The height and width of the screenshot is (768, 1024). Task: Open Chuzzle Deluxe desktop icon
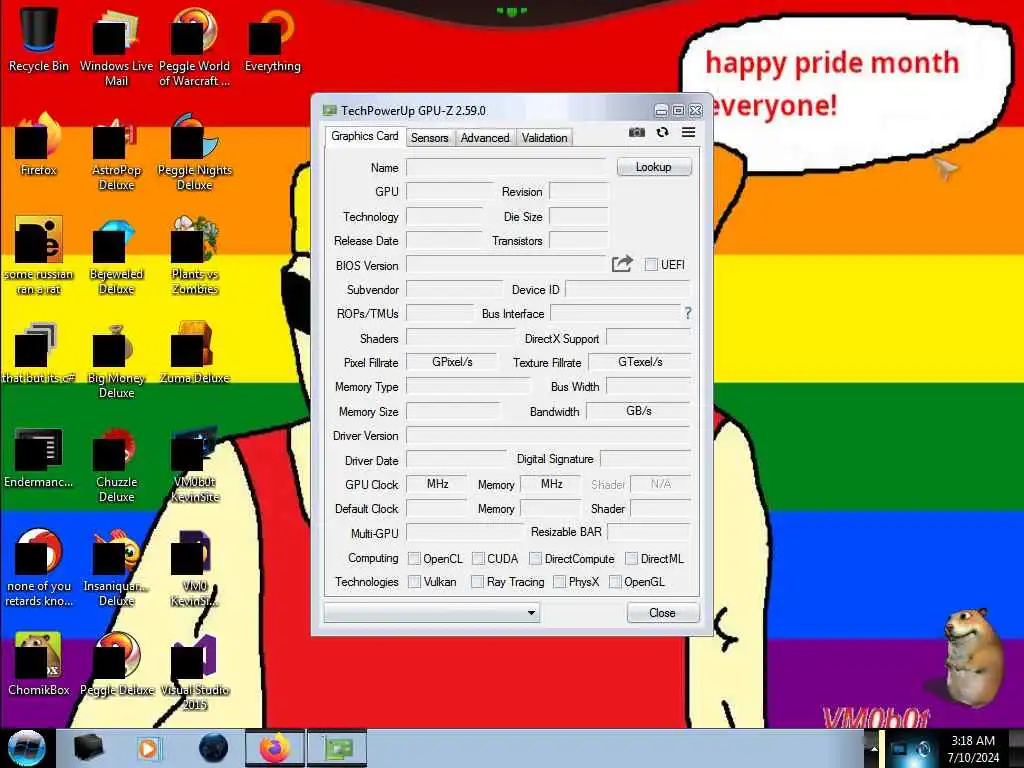(x=116, y=465)
